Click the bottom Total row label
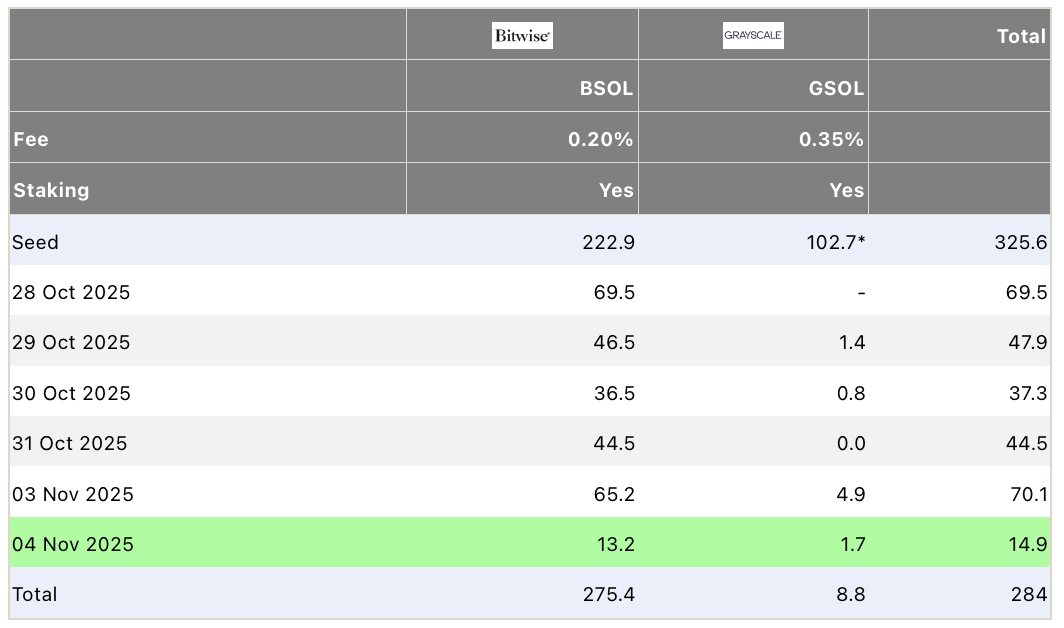The image size is (1064, 628). pyautogui.click(x=34, y=594)
